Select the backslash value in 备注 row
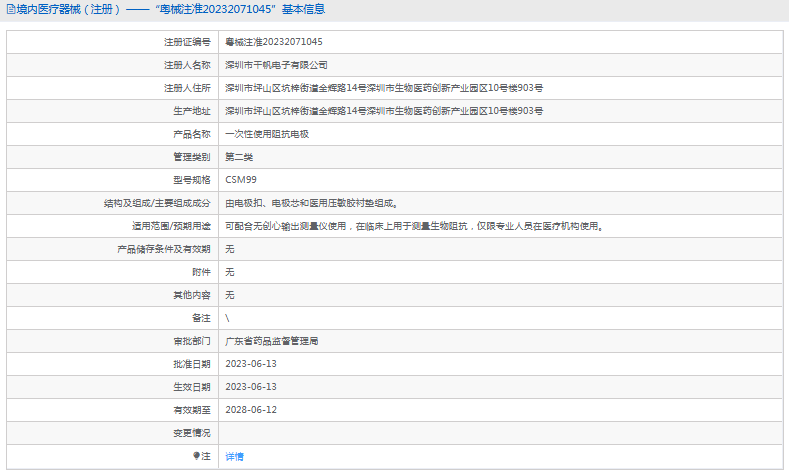 (227, 318)
